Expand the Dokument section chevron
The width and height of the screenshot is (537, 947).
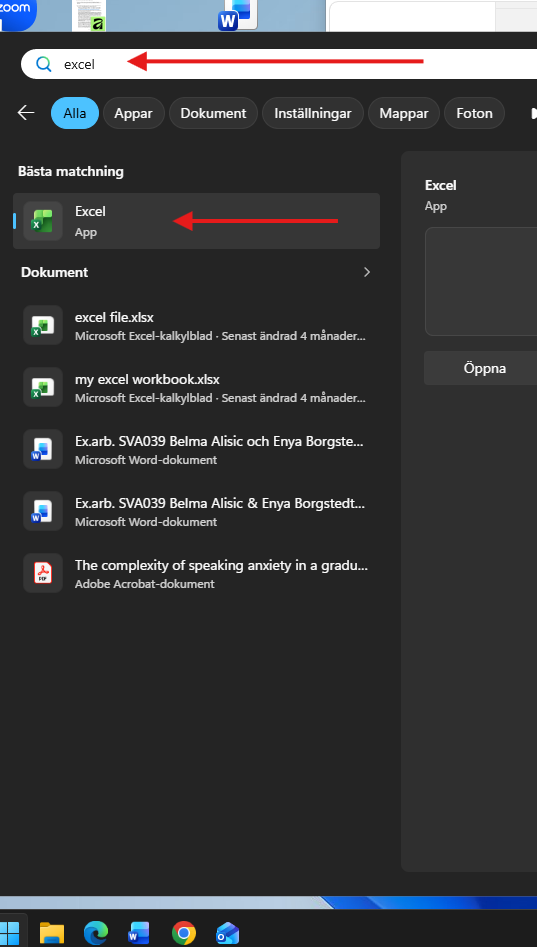click(x=367, y=272)
